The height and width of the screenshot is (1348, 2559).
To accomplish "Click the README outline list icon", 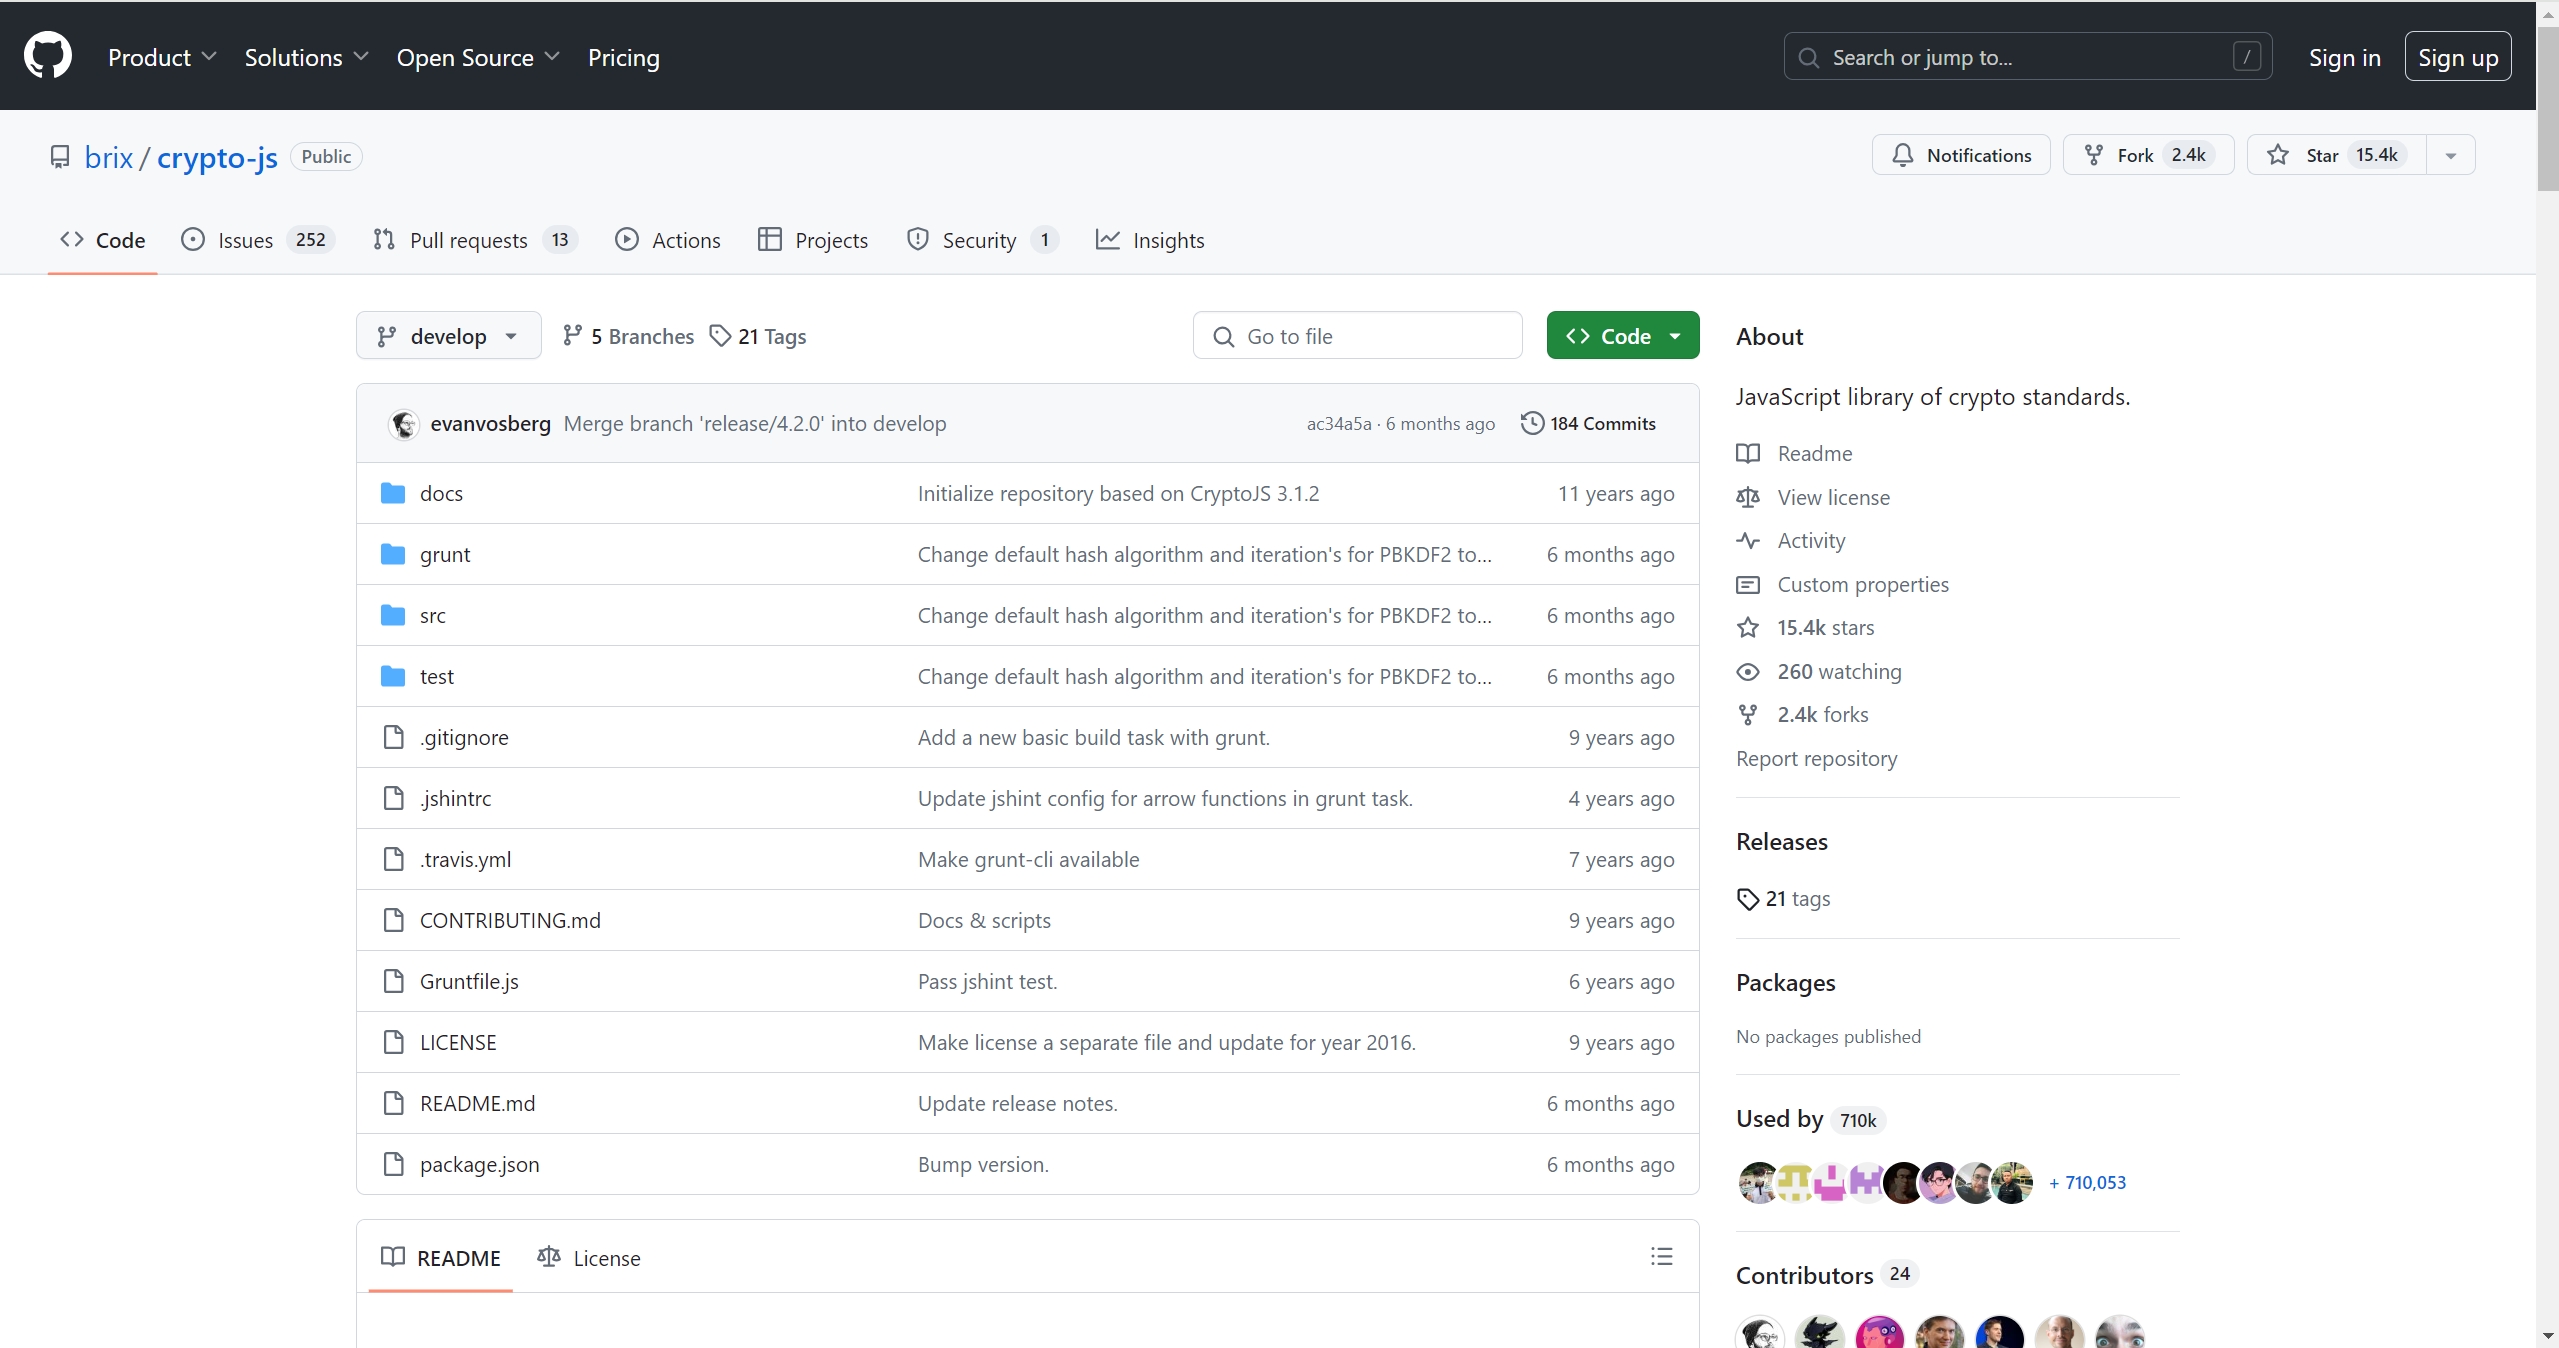I will pos(1661,1257).
